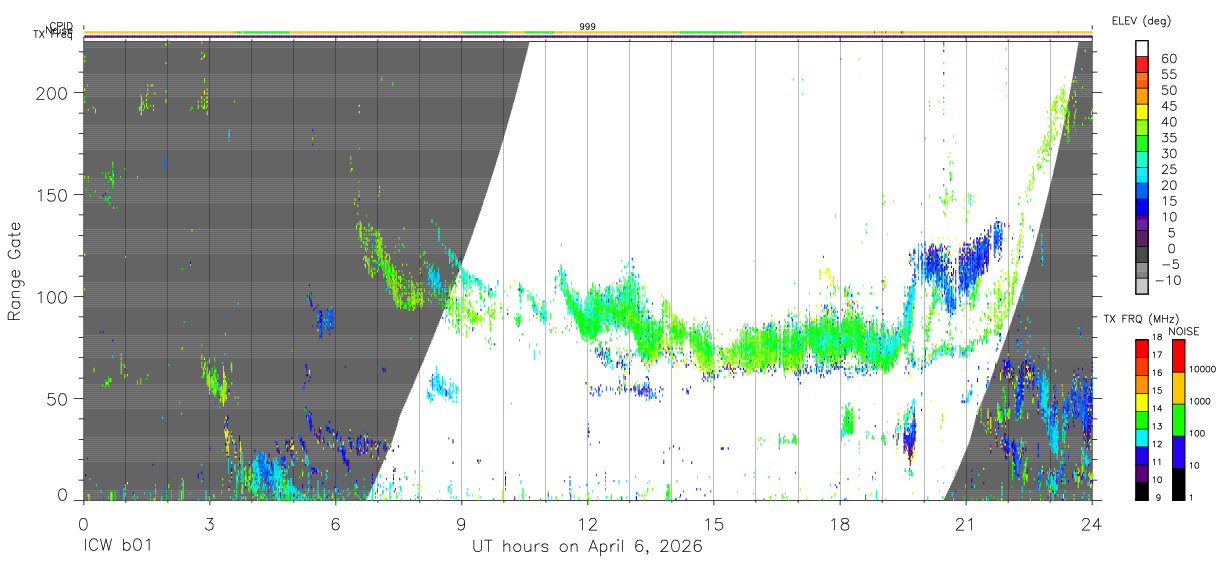This screenshot has width=1228, height=567.
Task: Click the '100' tick on Range Gate axis
Action: [x=53, y=296]
